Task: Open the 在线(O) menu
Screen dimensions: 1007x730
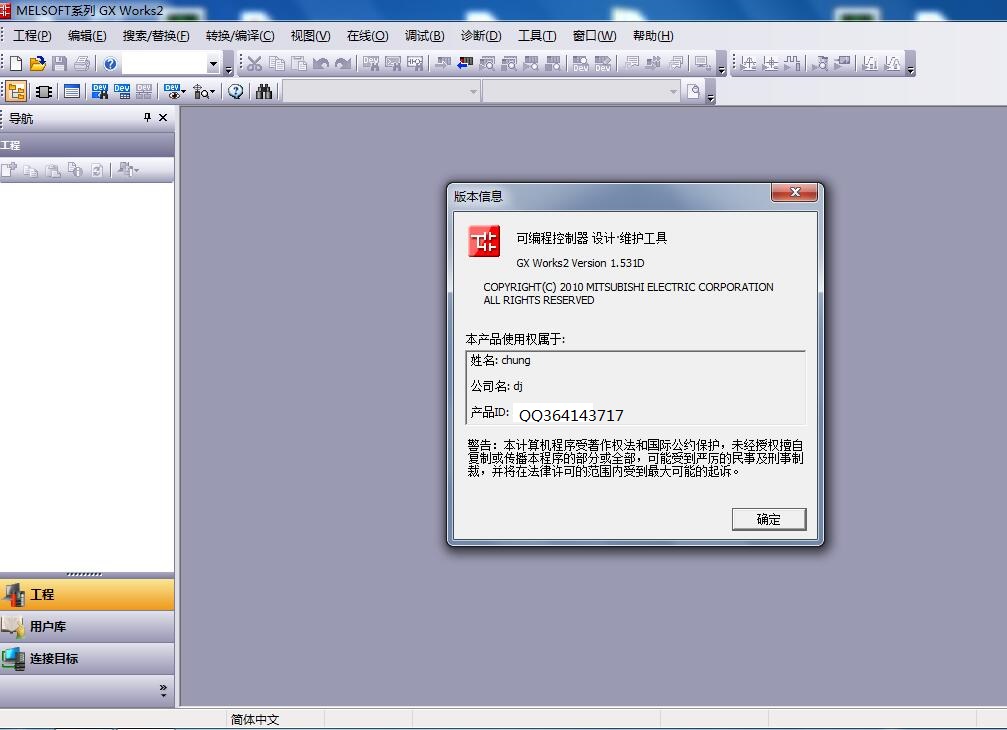Action: pyautogui.click(x=367, y=36)
